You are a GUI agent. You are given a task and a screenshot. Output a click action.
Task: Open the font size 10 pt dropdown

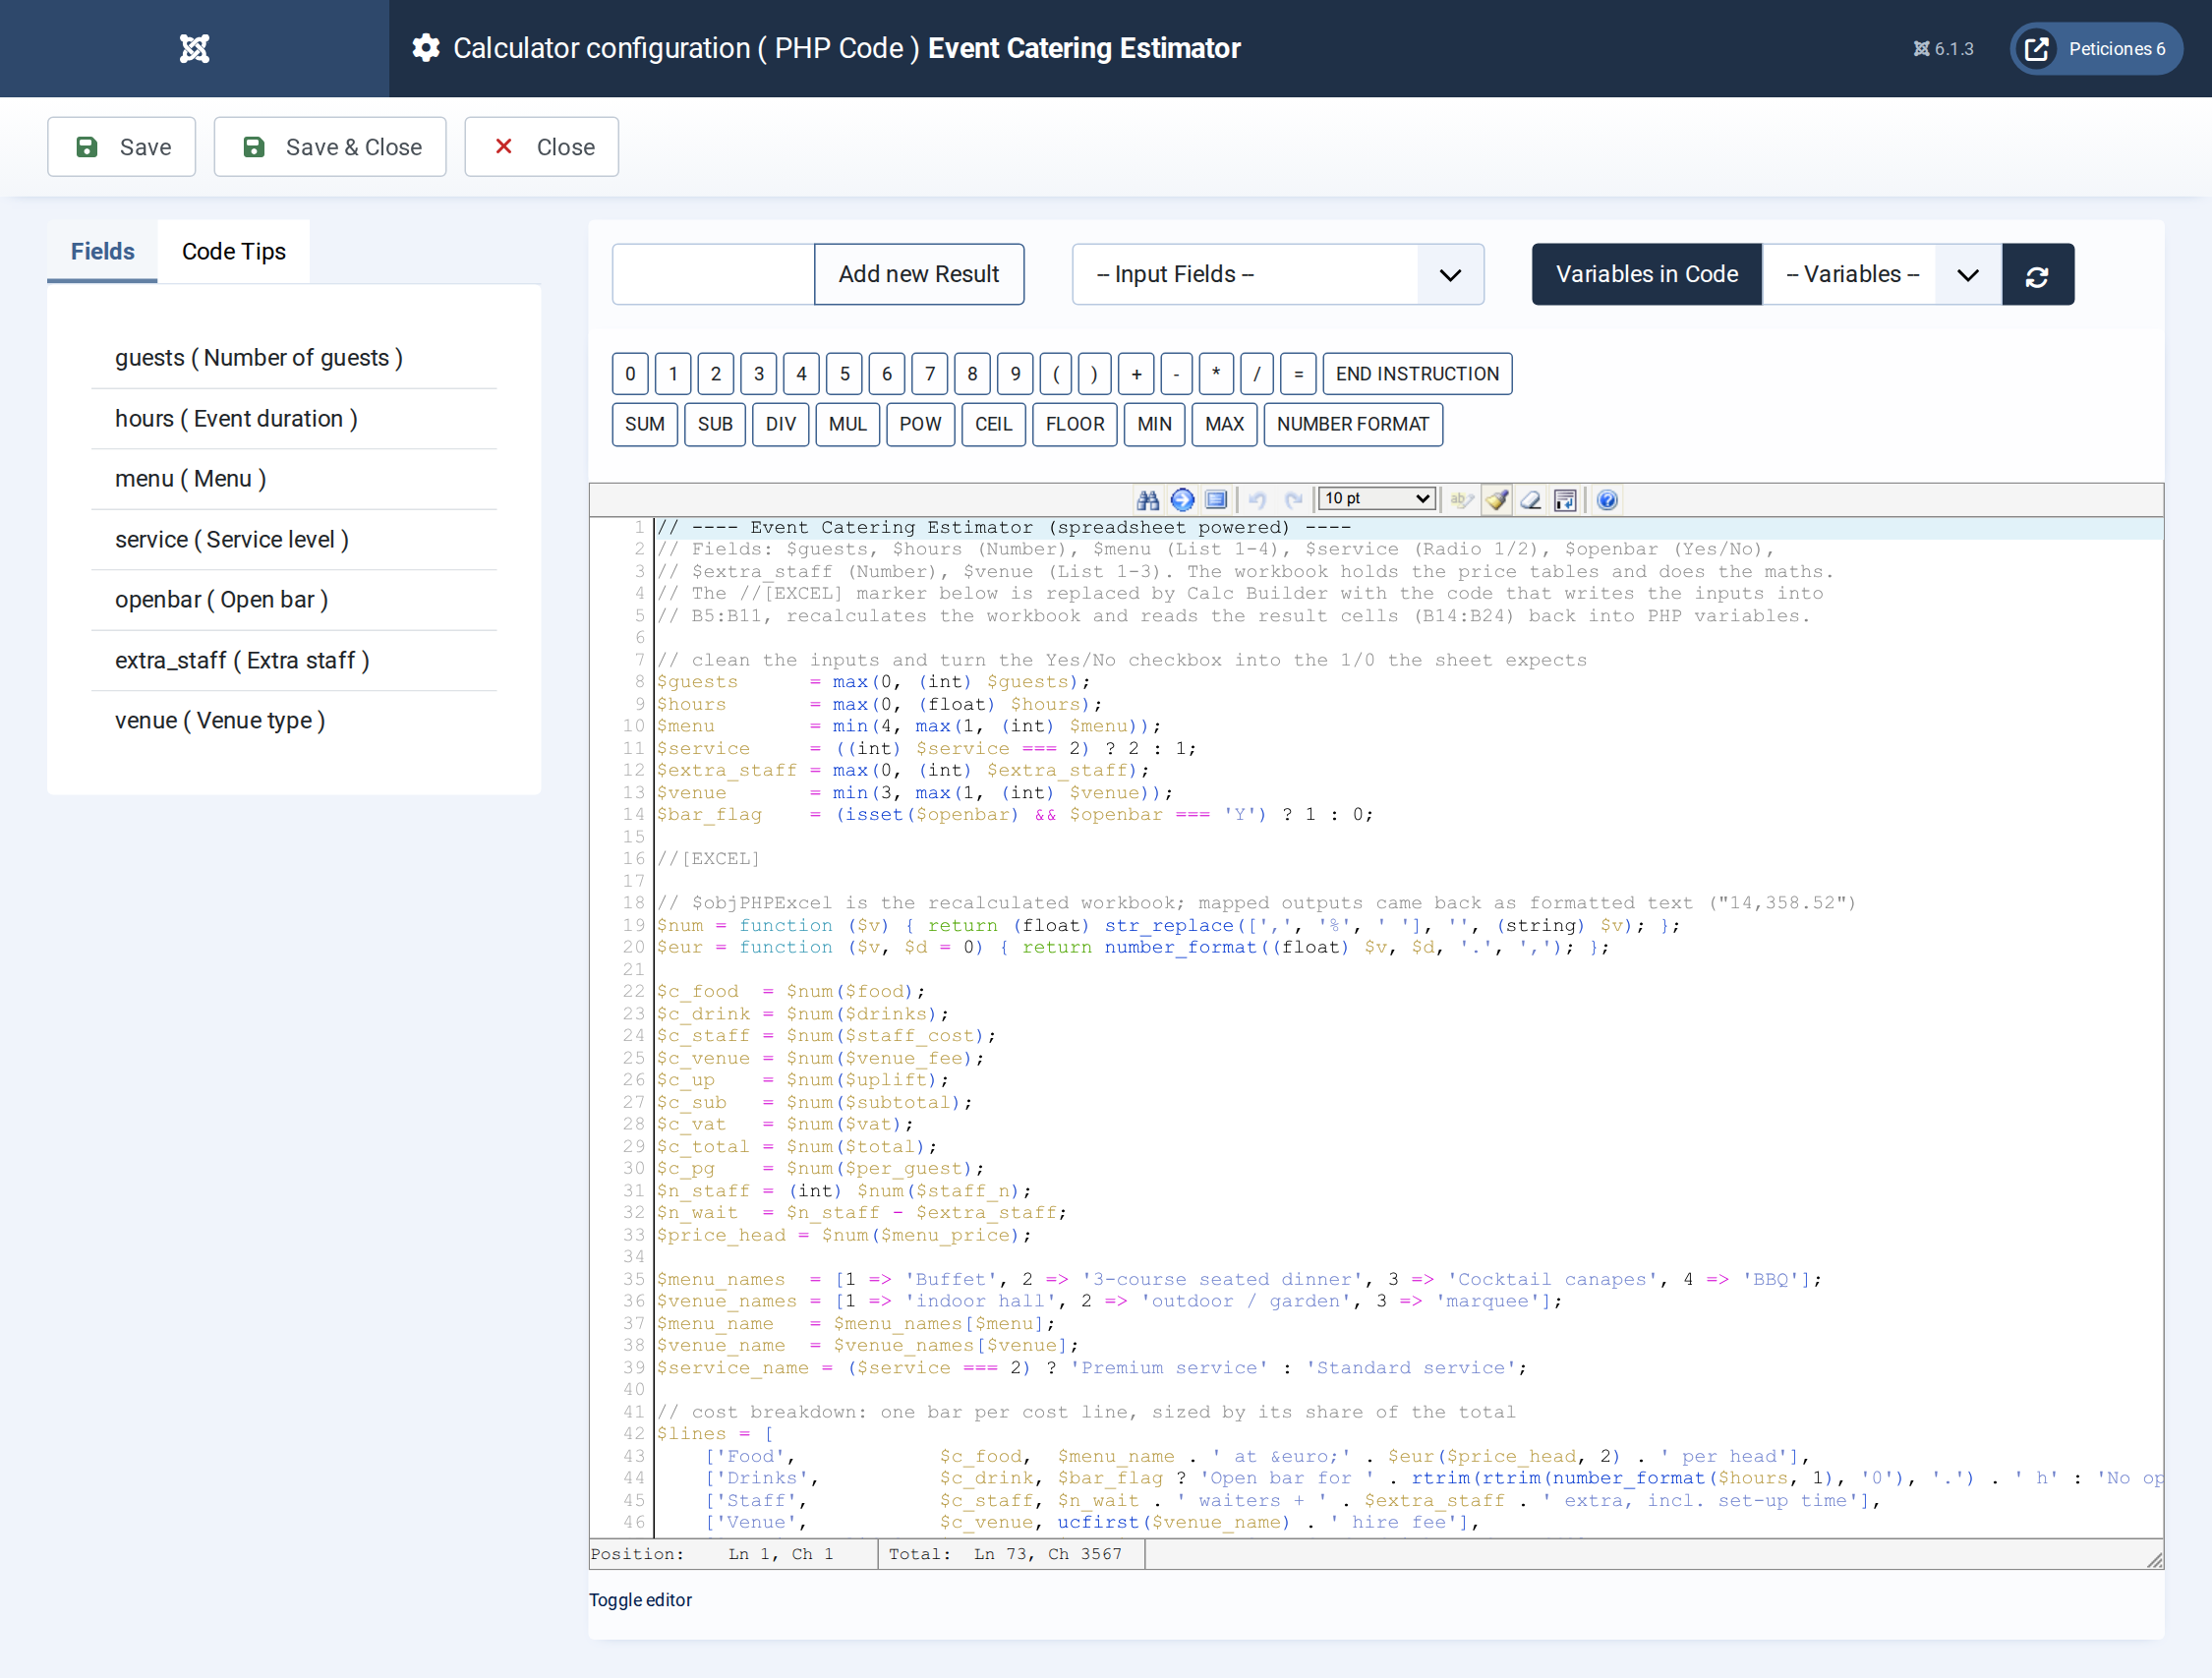[1377, 499]
